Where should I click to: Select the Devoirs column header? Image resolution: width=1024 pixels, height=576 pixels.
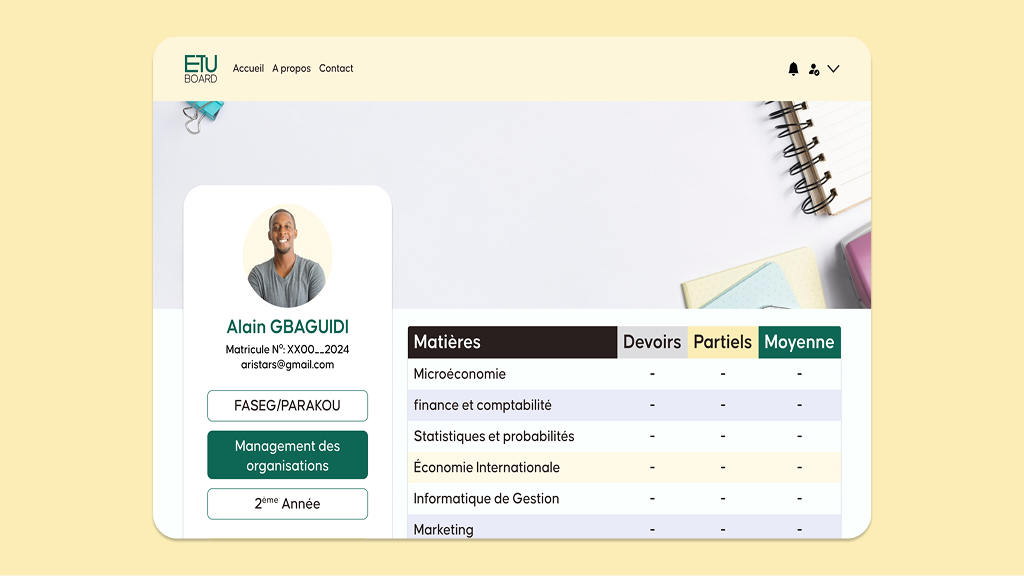(652, 342)
